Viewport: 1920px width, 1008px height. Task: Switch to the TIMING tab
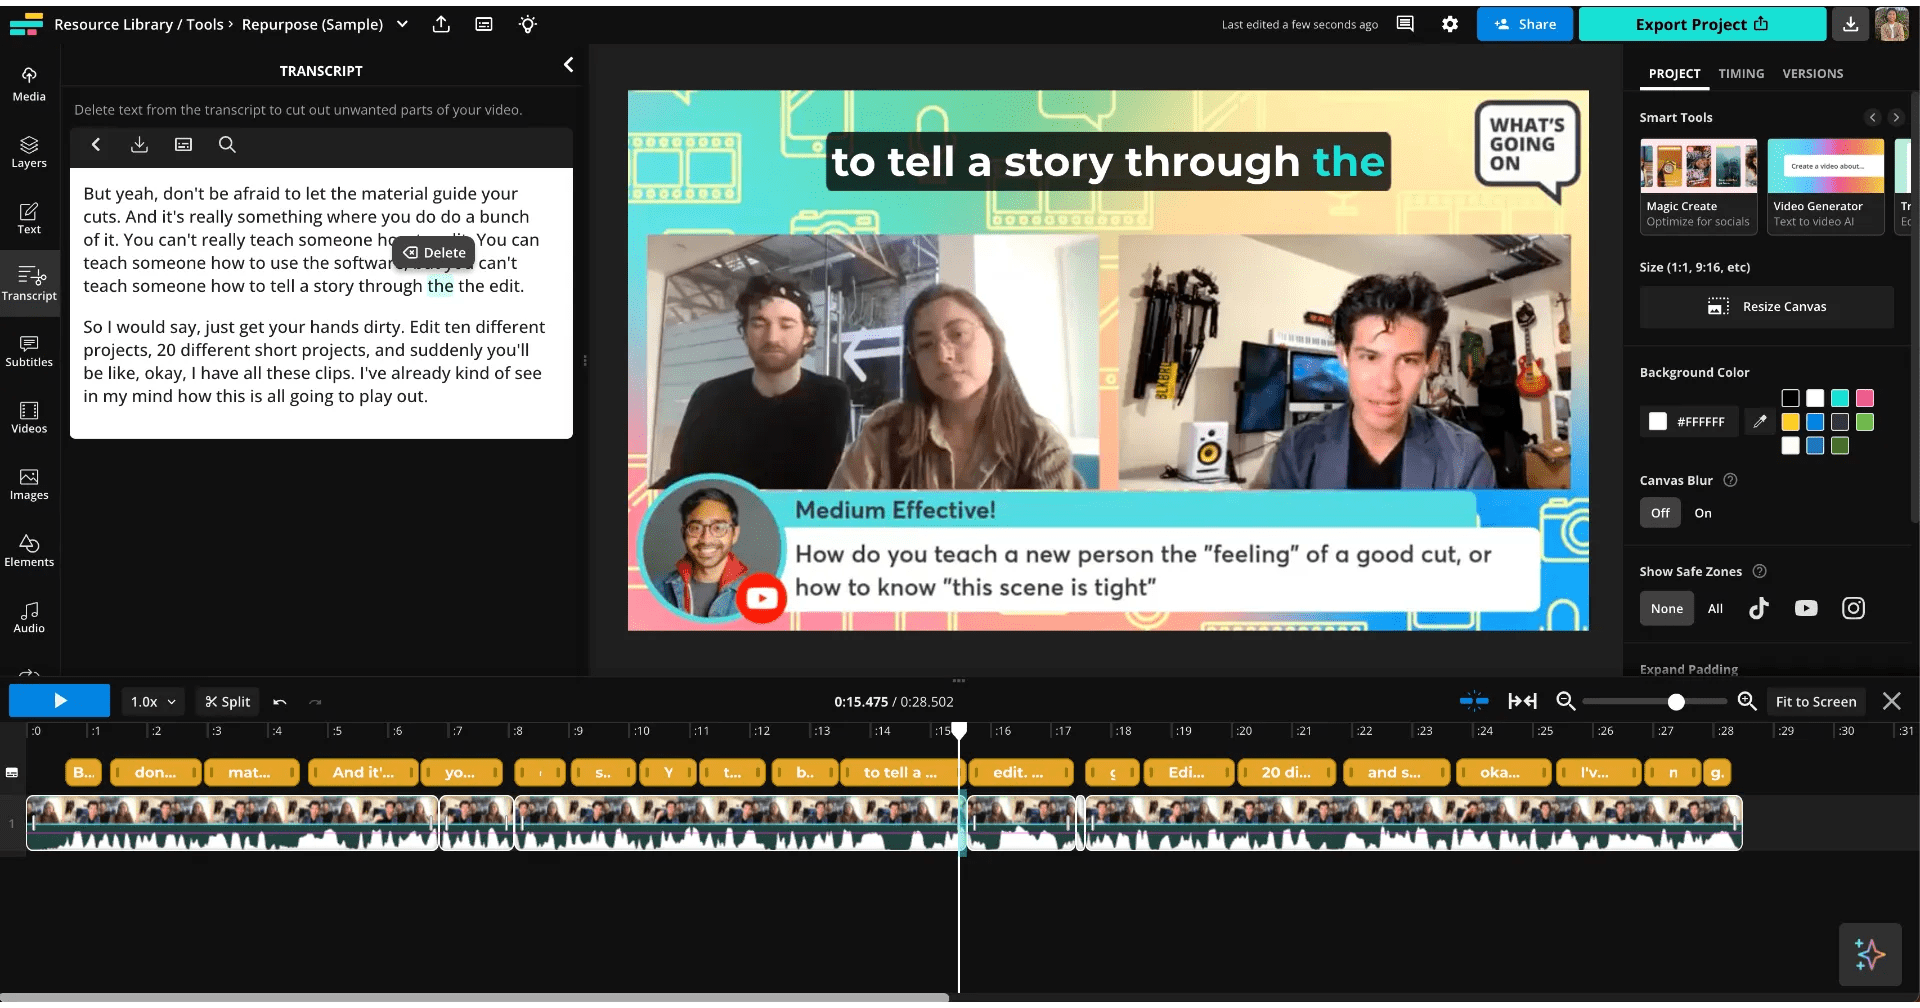coord(1741,74)
